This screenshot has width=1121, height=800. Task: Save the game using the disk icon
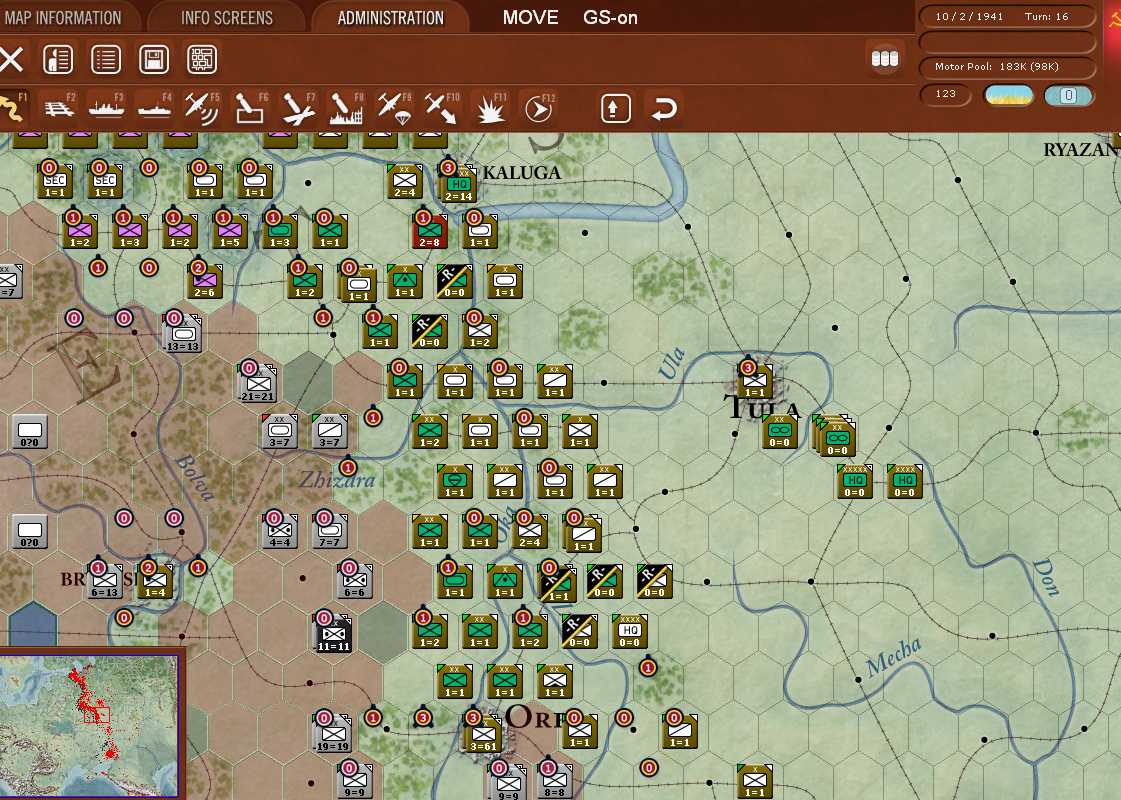tap(151, 58)
